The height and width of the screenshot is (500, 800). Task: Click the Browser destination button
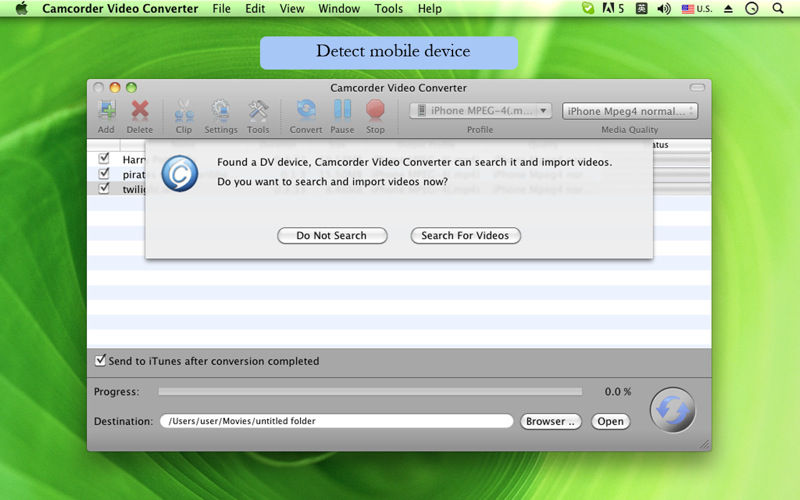click(x=551, y=421)
